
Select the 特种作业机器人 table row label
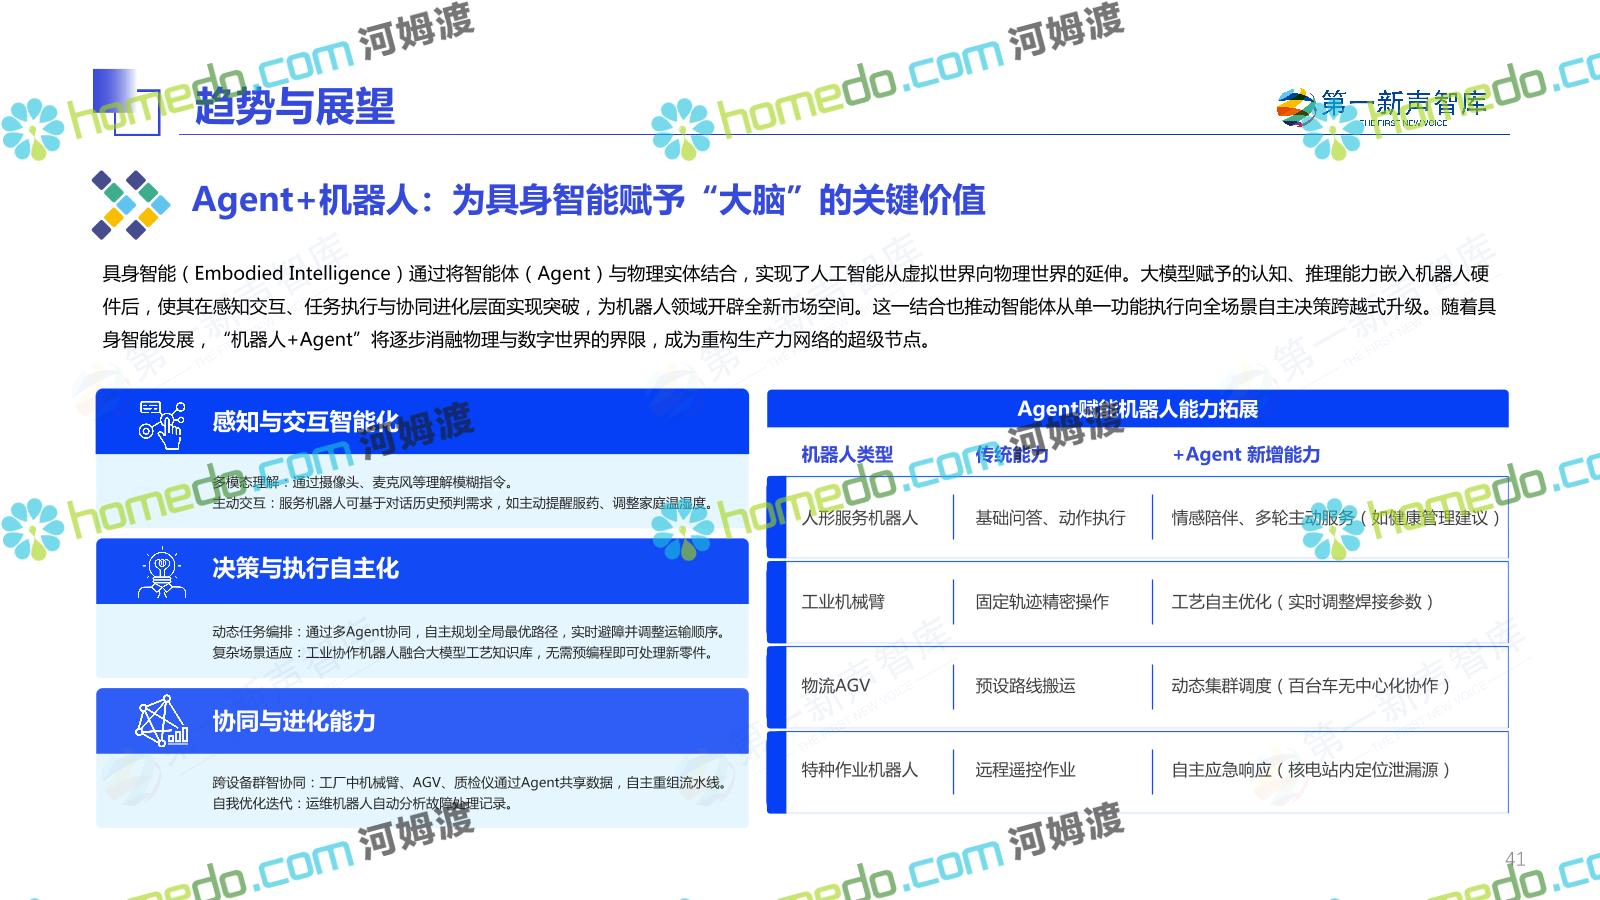tap(859, 770)
